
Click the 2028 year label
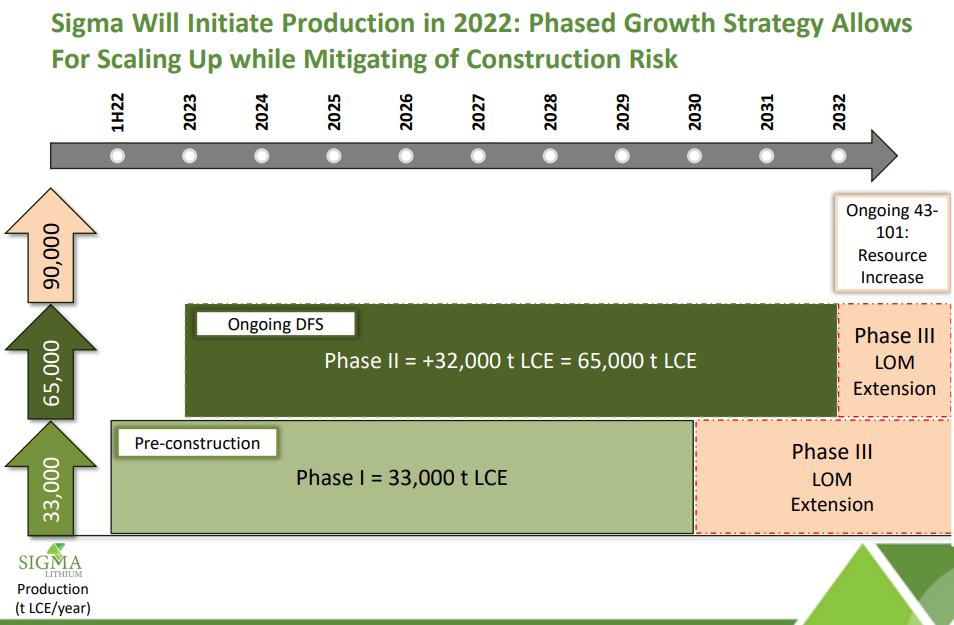[550, 113]
